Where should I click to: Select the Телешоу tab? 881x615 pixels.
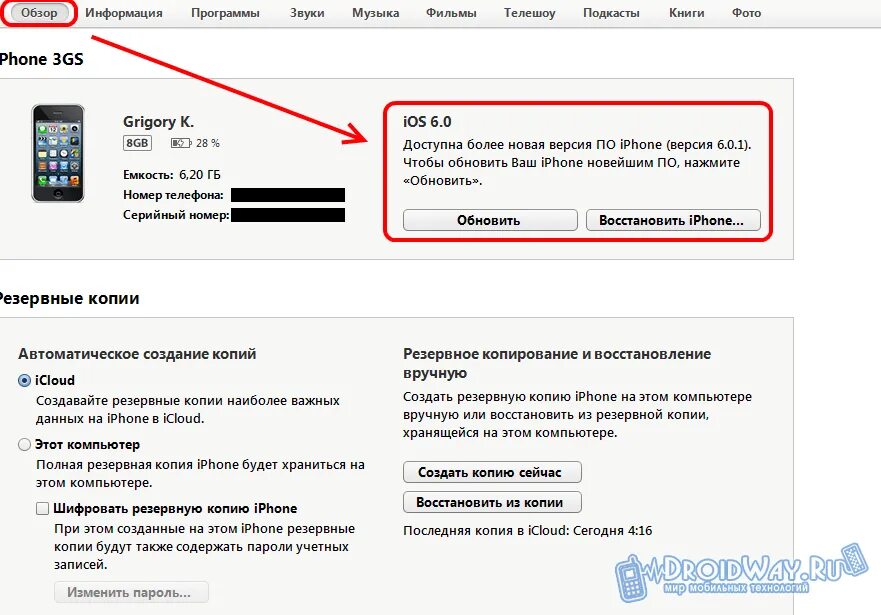[529, 13]
